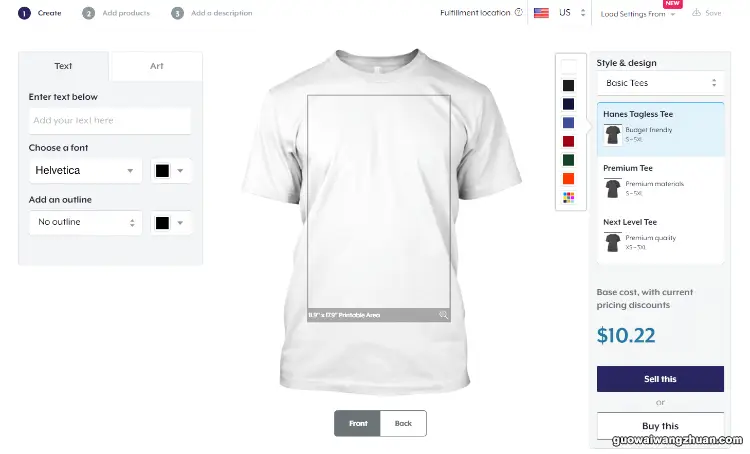Screen dimensions: 750x454
Task: Switch the shirt view to Back
Action: [x=403, y=423]
